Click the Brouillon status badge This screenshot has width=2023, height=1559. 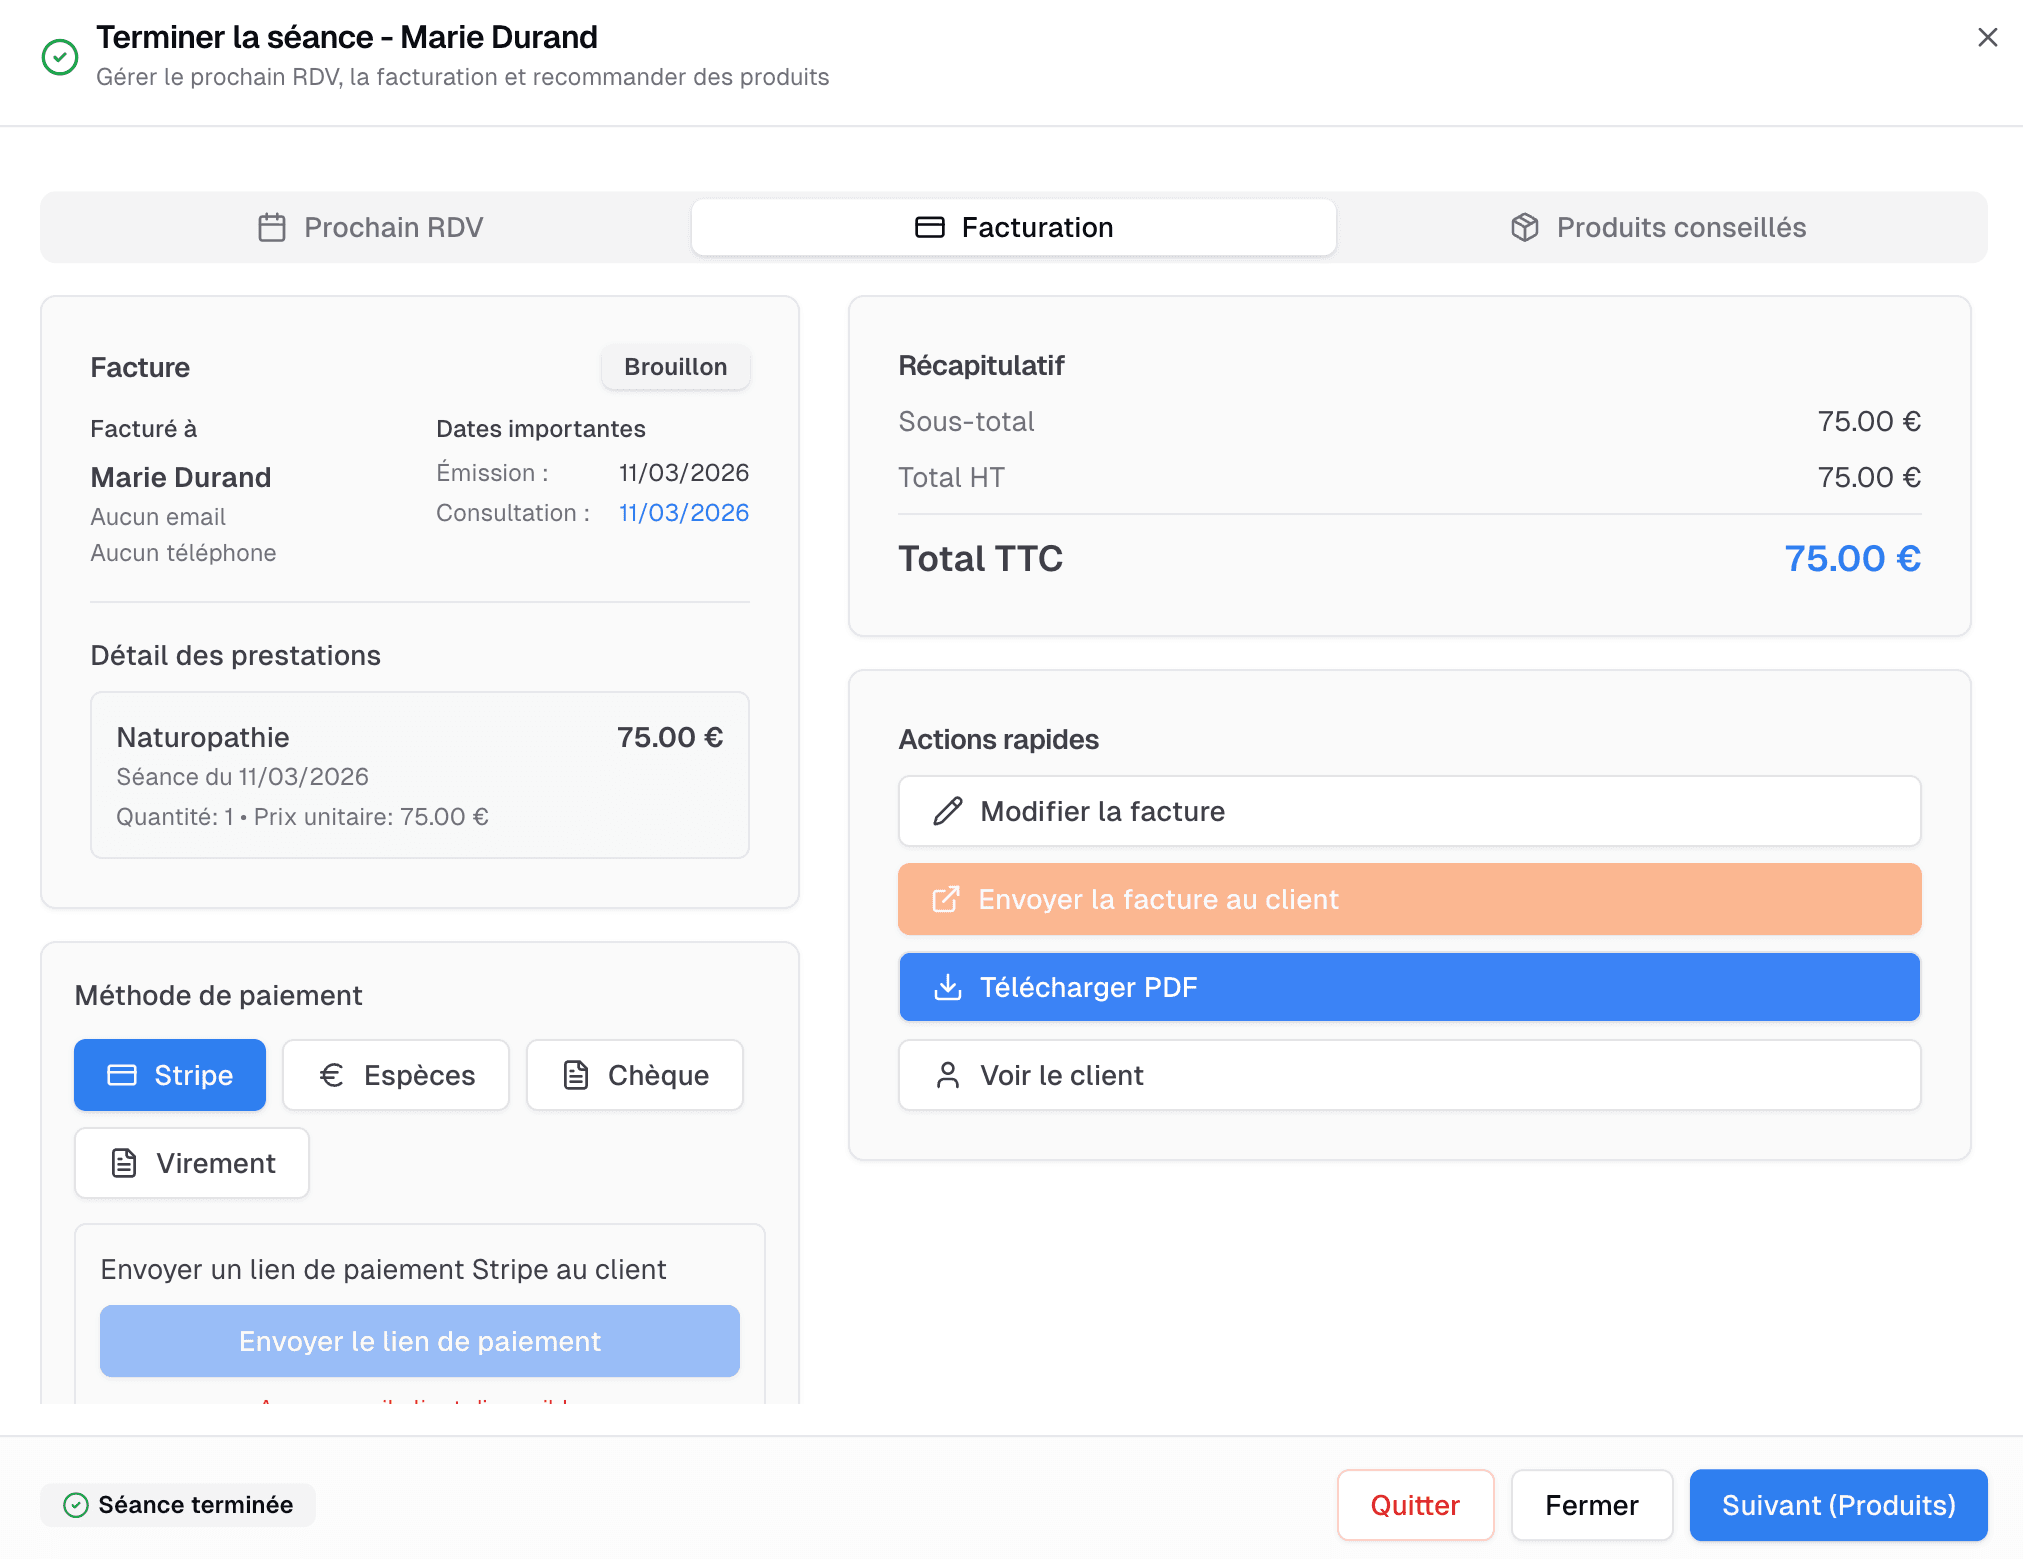[675, 367]
